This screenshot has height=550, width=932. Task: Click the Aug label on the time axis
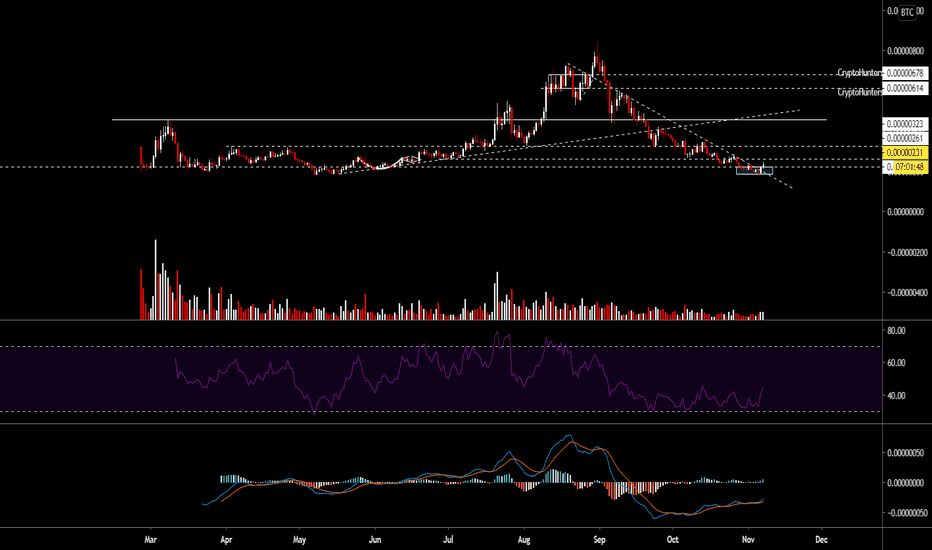coord(524,540)
